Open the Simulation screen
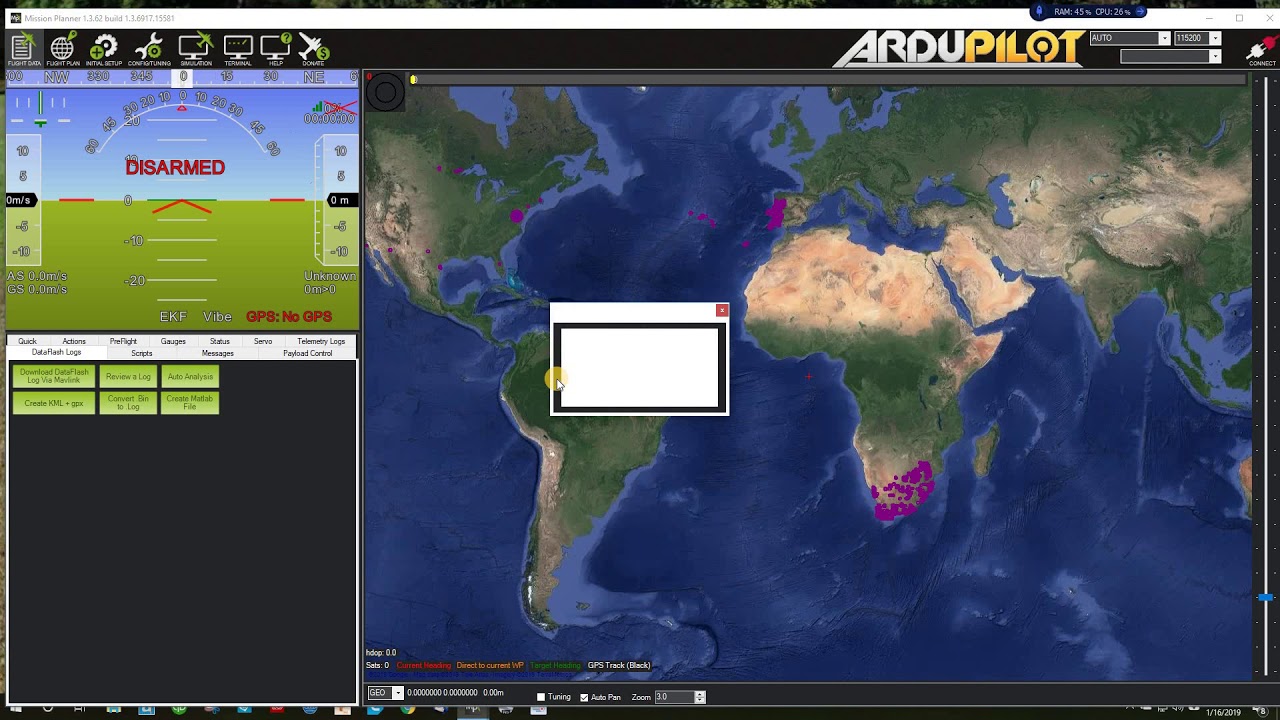 196,50
